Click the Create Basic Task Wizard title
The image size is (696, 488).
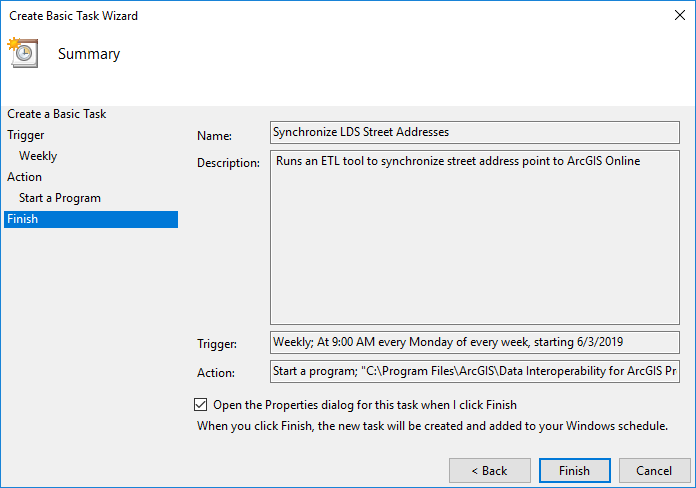(x=73, y=16)
